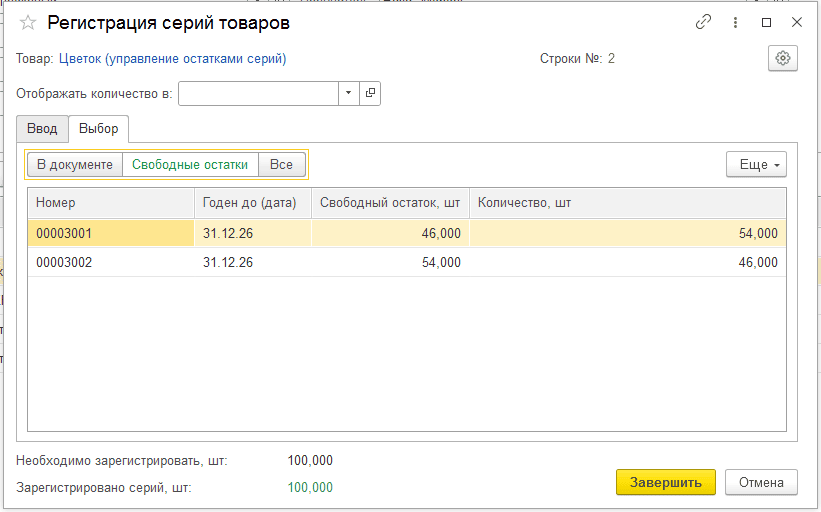The width and height of the screenshot is (821, 512).
Task: Copy link to this form icon
Action: click(x=703, y=22)
